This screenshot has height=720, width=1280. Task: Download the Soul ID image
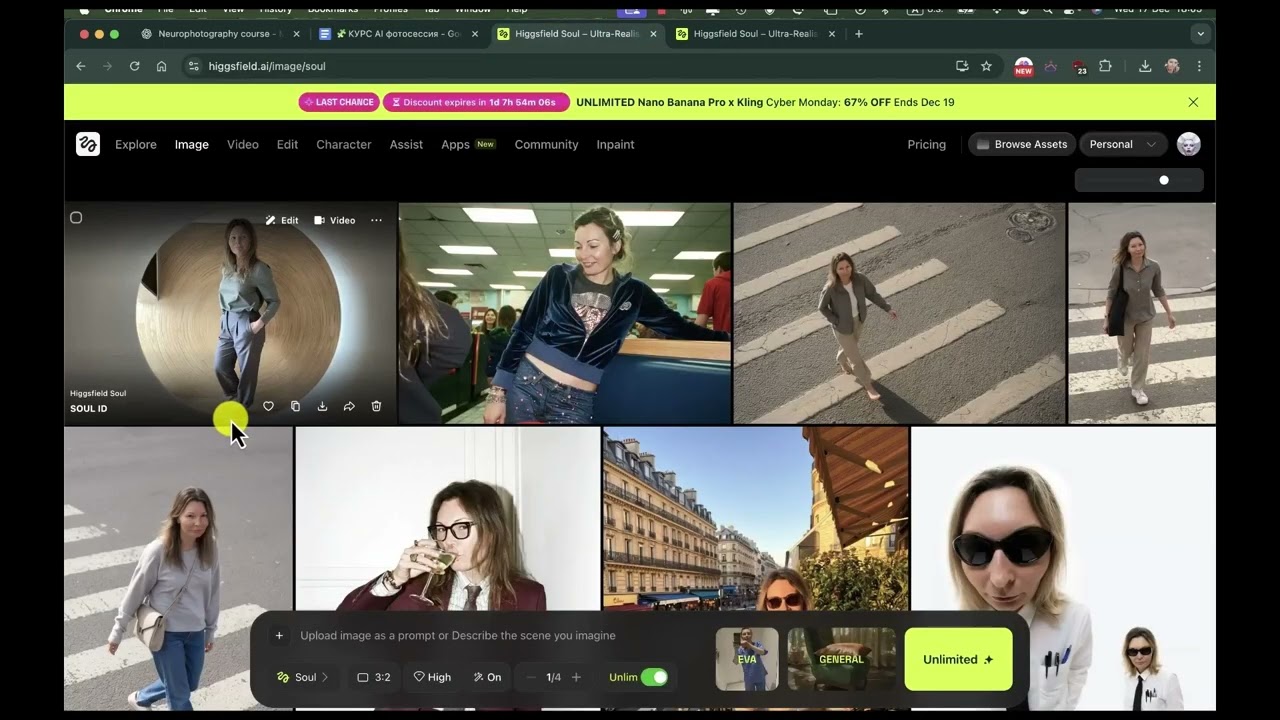point(322,406)
